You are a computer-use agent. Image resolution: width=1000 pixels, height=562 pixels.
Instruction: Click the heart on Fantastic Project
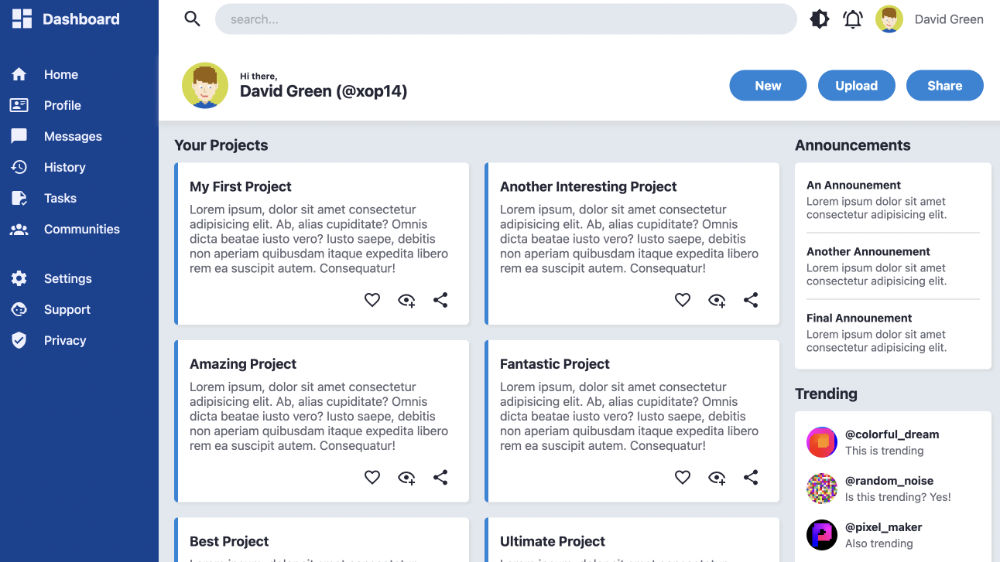tap(682, 478)
